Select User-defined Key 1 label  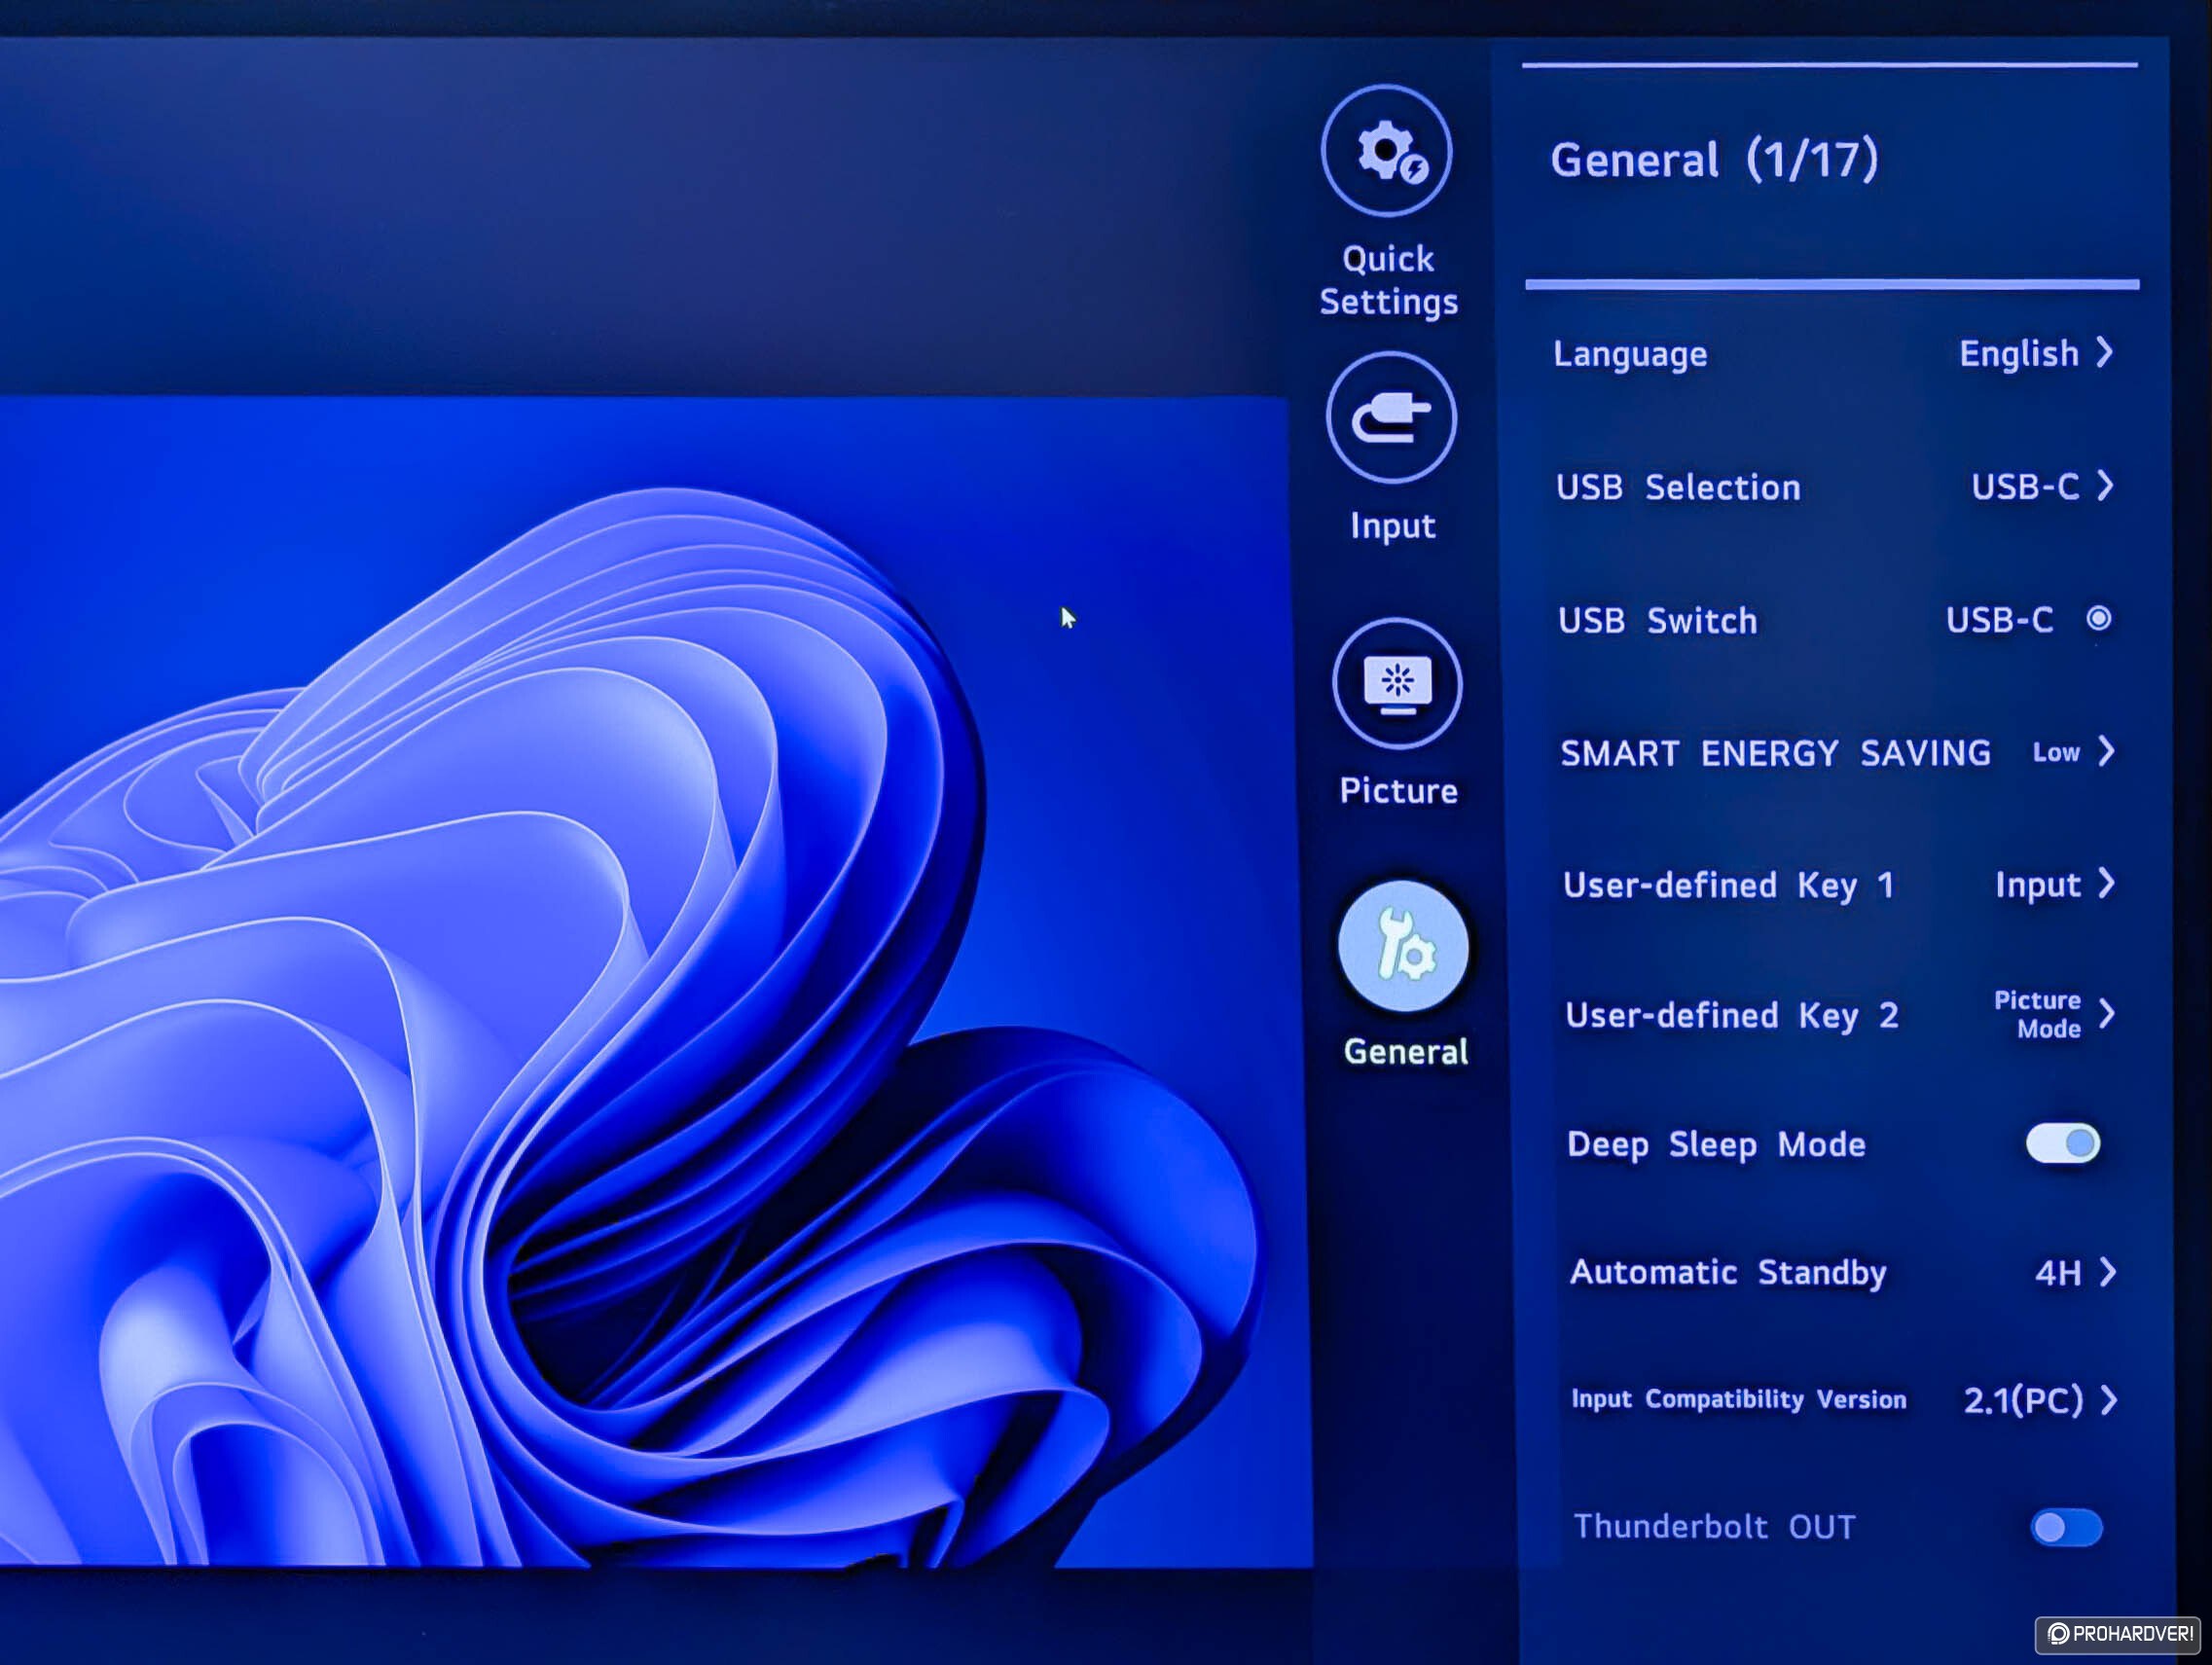coord(1729,886)
